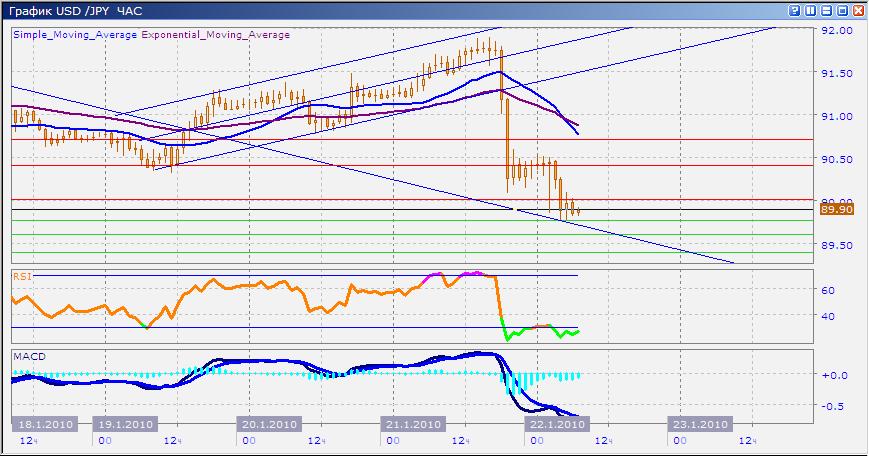Click the 19.1.2010 date marker
Image resolution: width=869 pixels, height=456 pixels.
pos(125,424)
